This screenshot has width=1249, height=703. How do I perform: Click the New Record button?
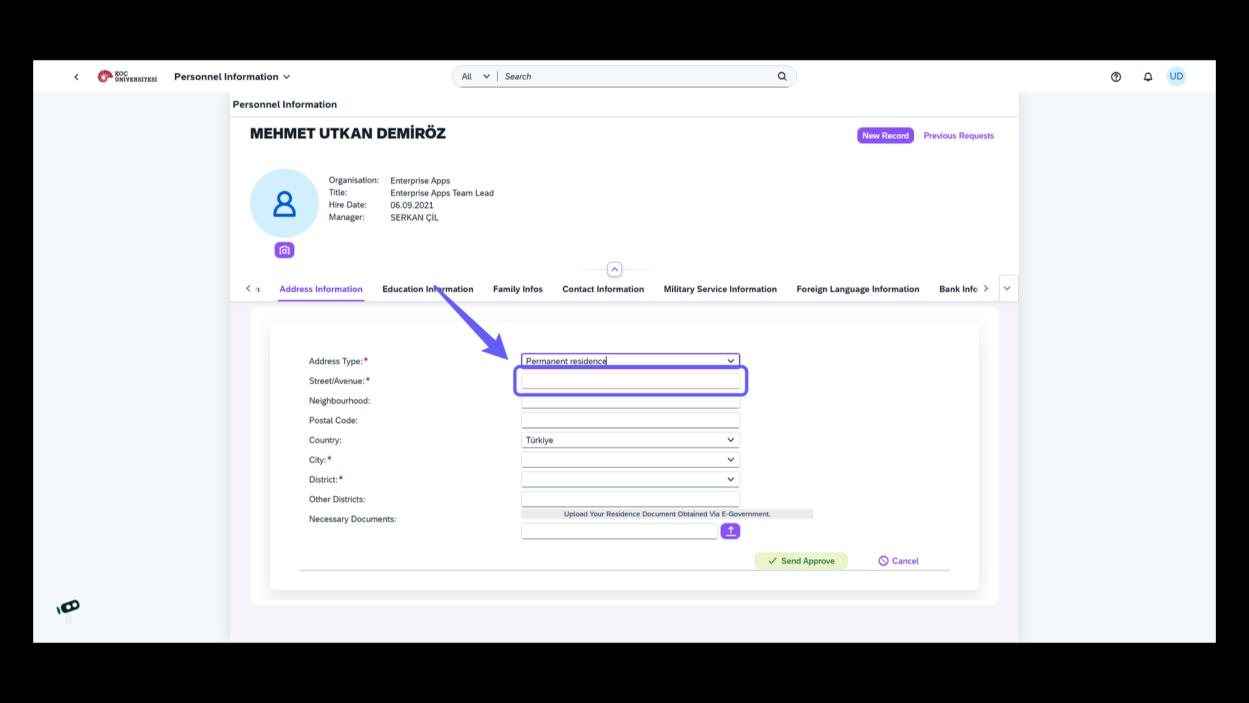coord(885,135)
